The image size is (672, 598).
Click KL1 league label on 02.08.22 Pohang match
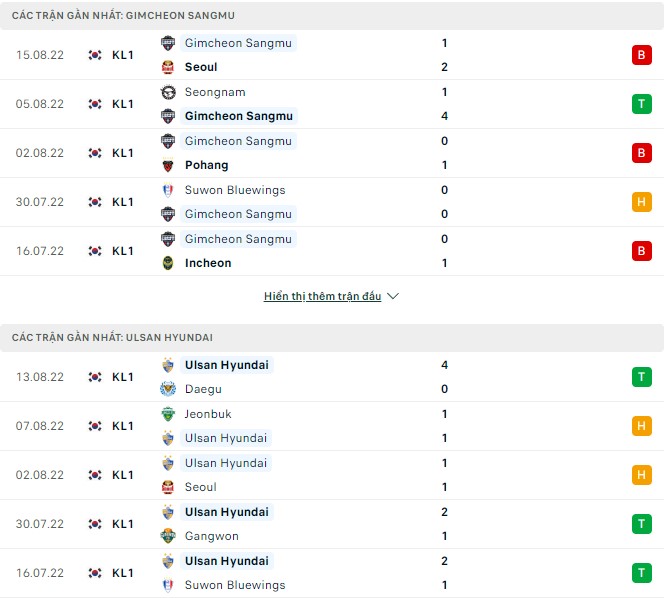click(123, 153)
